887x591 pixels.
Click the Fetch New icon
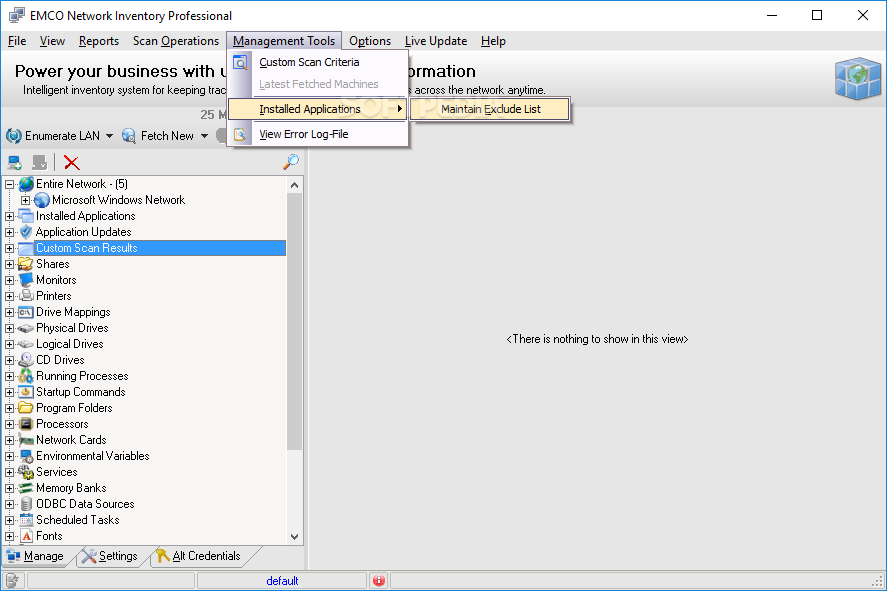click(129, 136)
